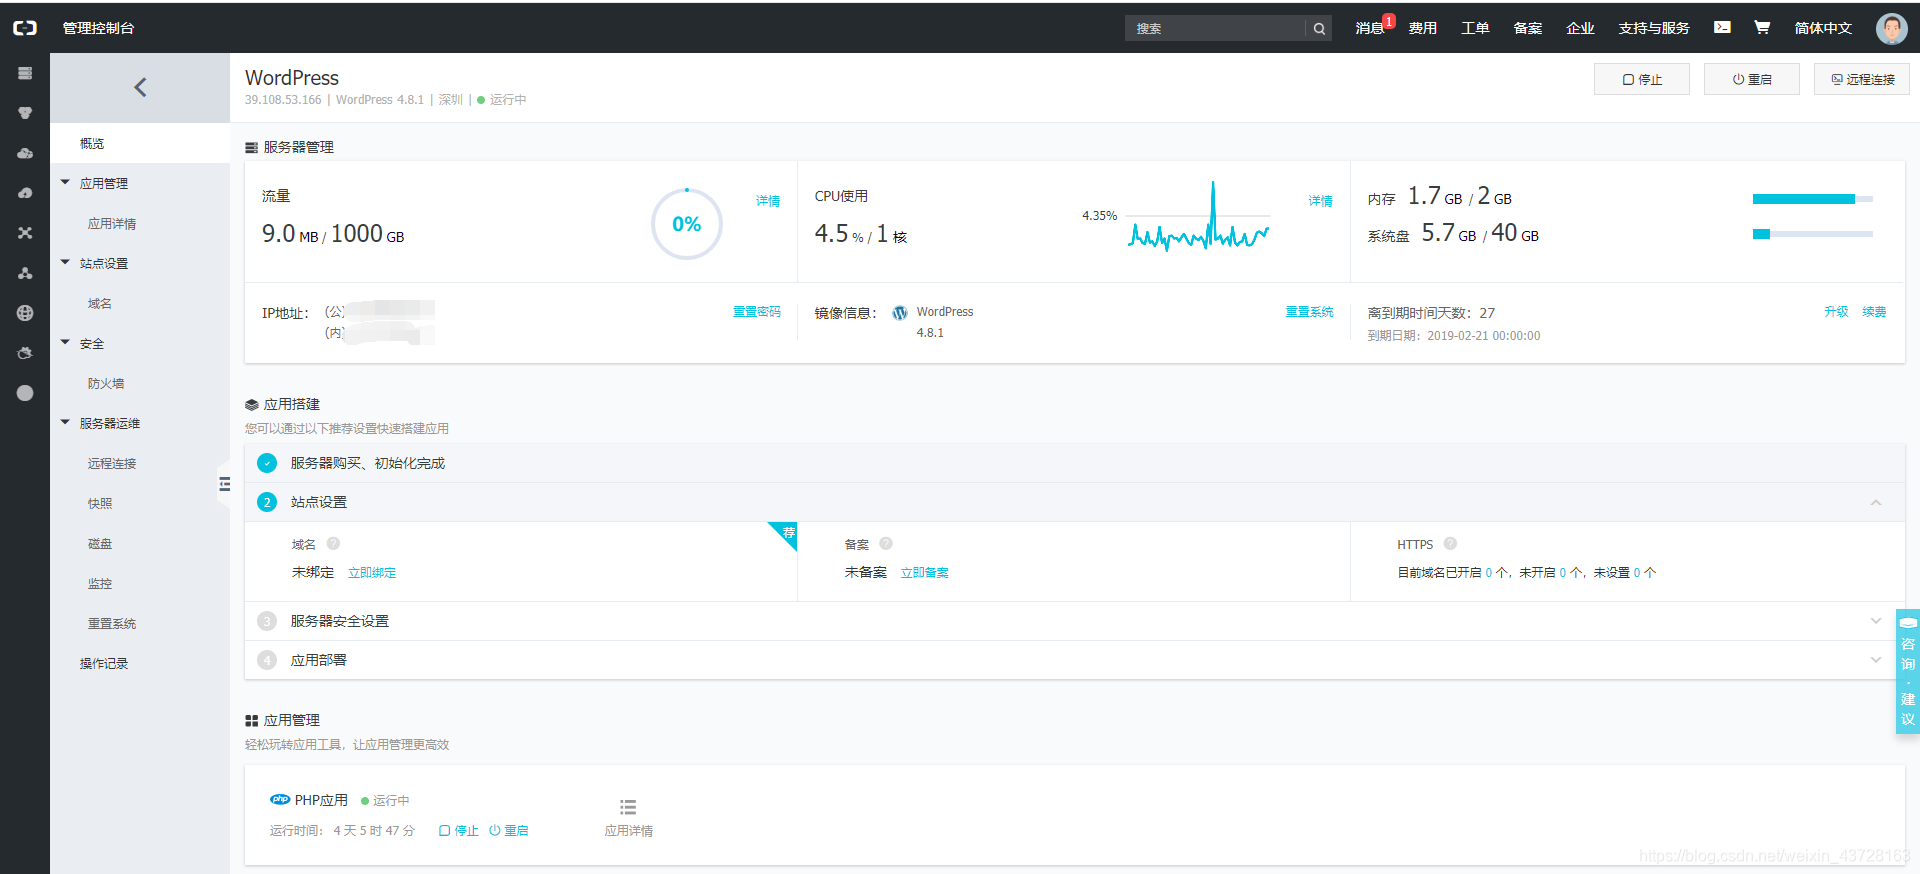The height and width of the screenshot is (874, 1920).
Task: Collapse 应用管理 group triangle in side menu
Action: pyautogui.click(x=65, y=183)
